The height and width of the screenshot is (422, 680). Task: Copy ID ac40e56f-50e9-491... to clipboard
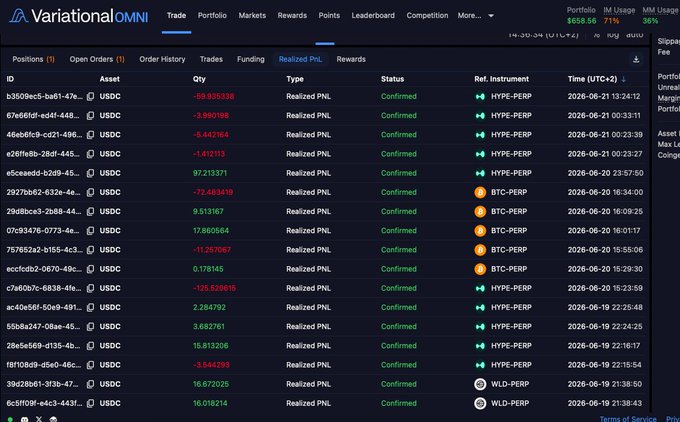90,307
